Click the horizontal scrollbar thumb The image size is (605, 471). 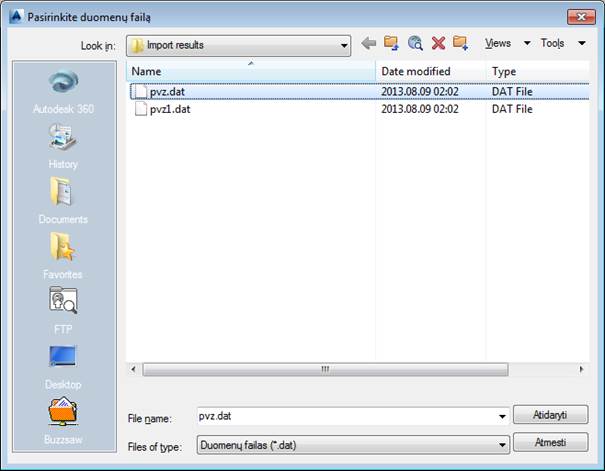[324, 369]
